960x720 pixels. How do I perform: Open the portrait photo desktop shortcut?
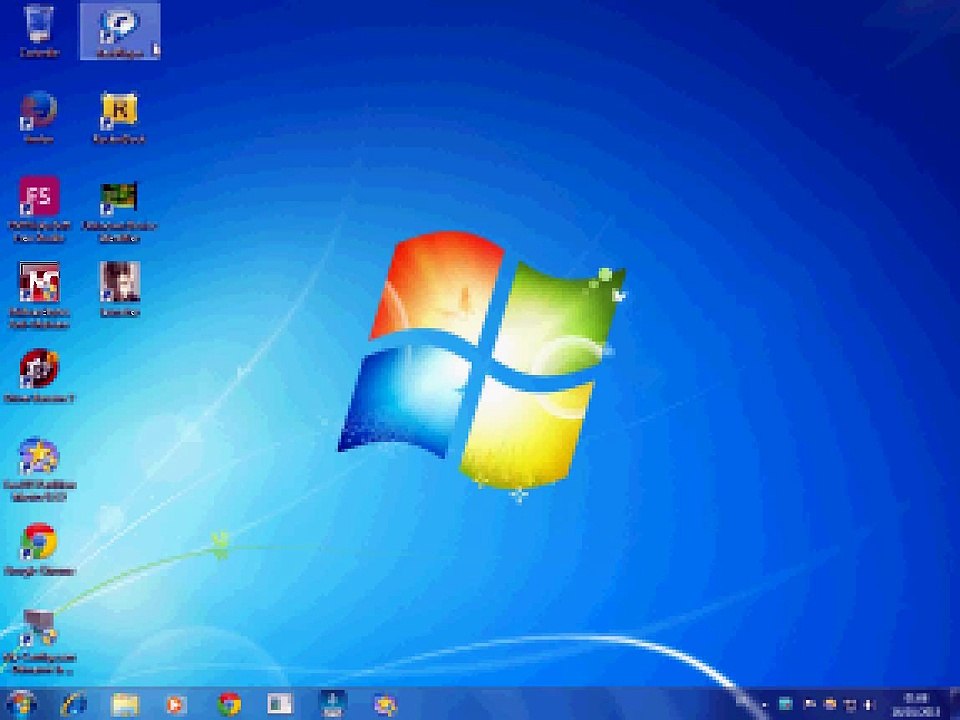point(120,289)
